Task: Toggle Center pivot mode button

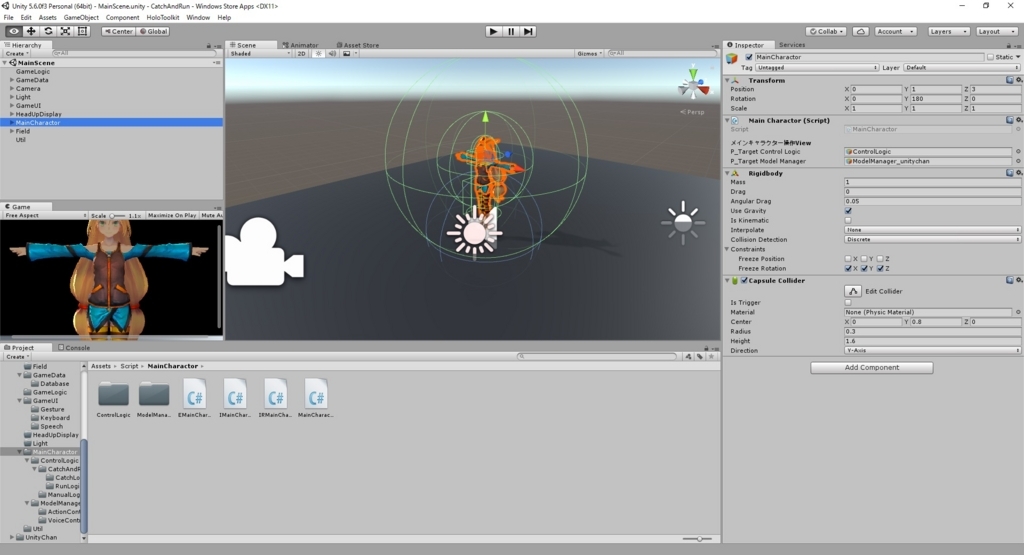Action: [118, 31]
